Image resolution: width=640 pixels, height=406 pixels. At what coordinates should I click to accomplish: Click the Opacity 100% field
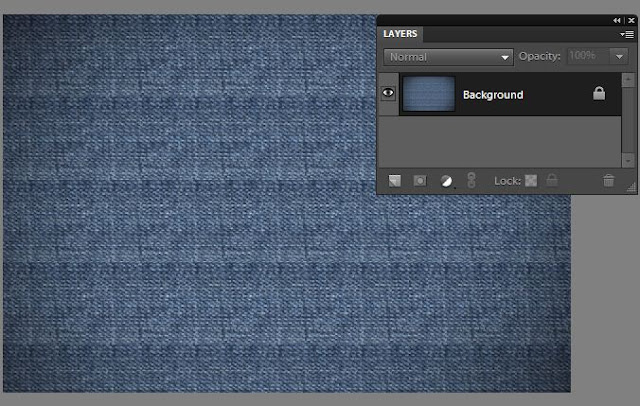coord(589,56)
